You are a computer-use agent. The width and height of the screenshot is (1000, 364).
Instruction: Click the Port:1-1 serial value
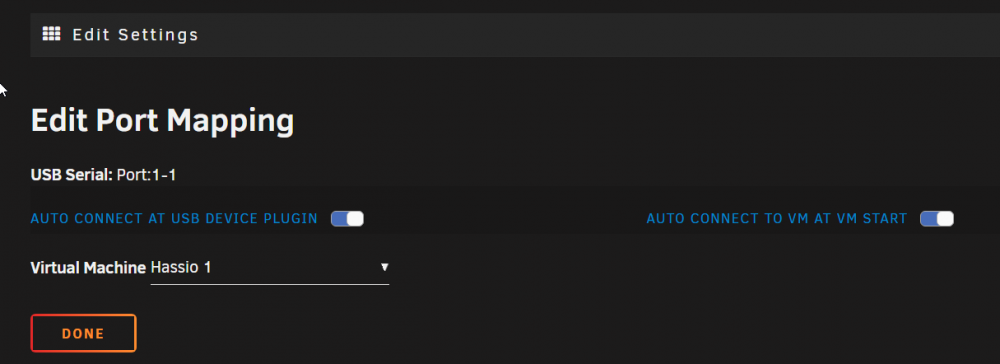[147, 175]
